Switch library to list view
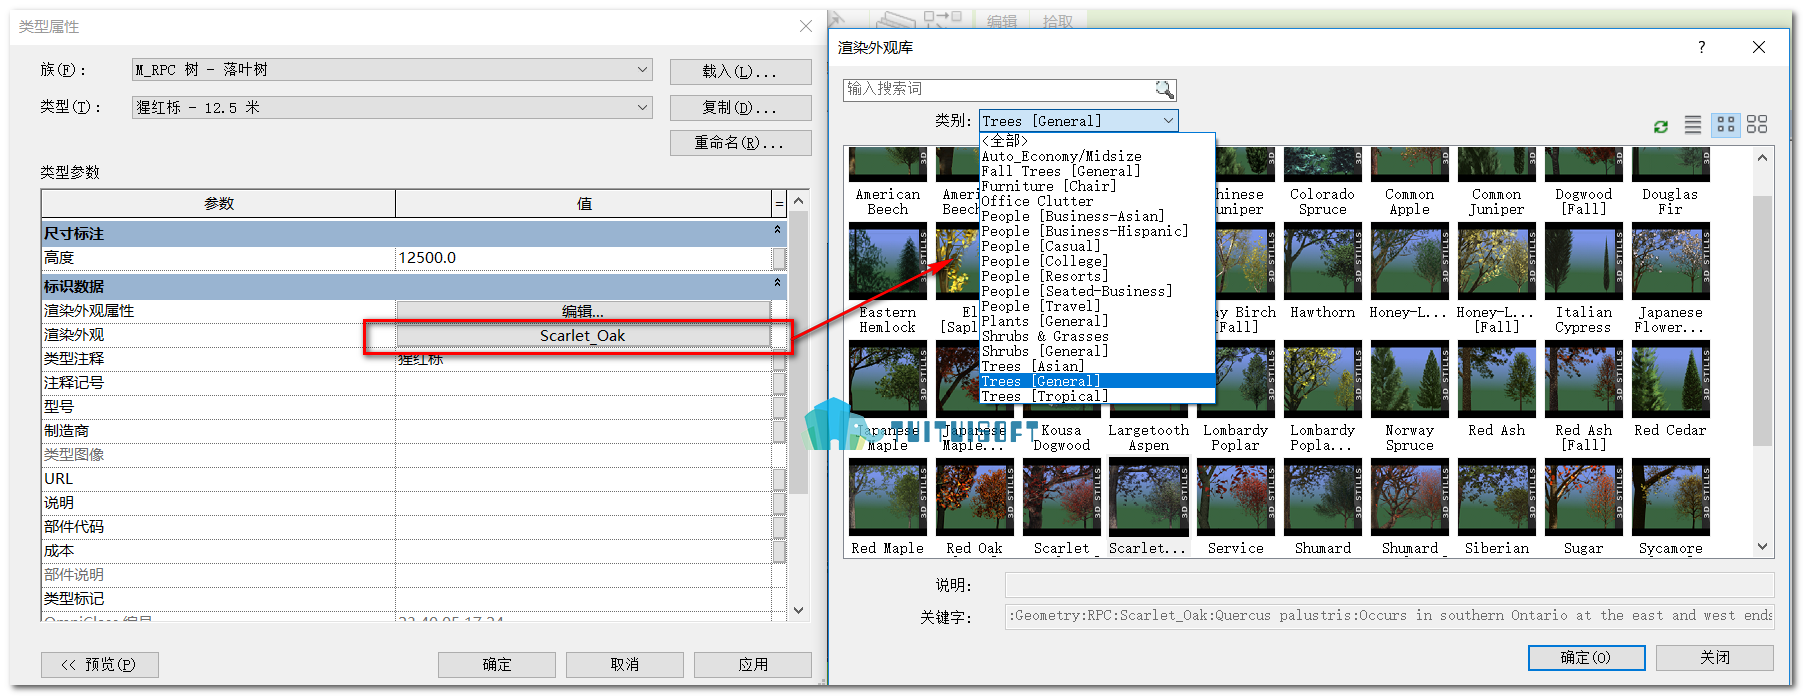The height and width of the screenshot is (696, 1803). [1692, 124]
